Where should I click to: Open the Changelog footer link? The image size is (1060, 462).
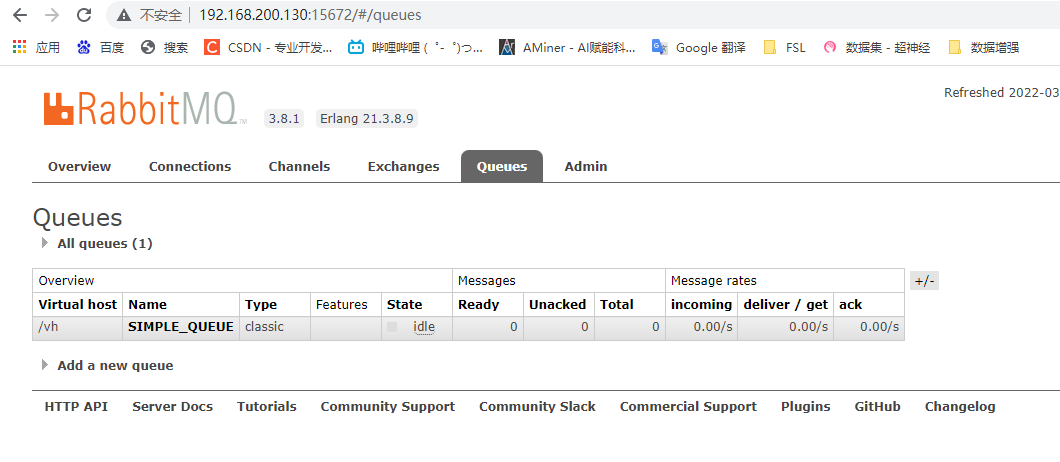960,407
